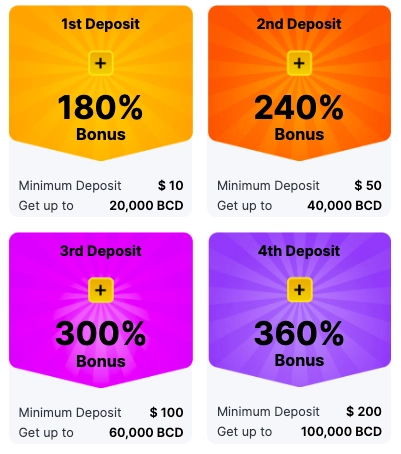Screen dimensions: 401x454
Task: Click the 20,000 BCD reward amount
Action: click(x=146, y=205)
